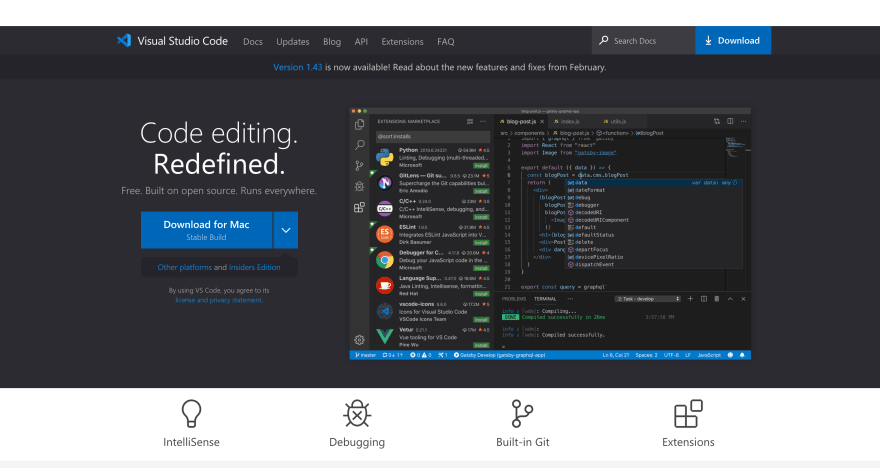Click the split editor icon in editor toolbar

pyautogui.click(x=730, y=121)
